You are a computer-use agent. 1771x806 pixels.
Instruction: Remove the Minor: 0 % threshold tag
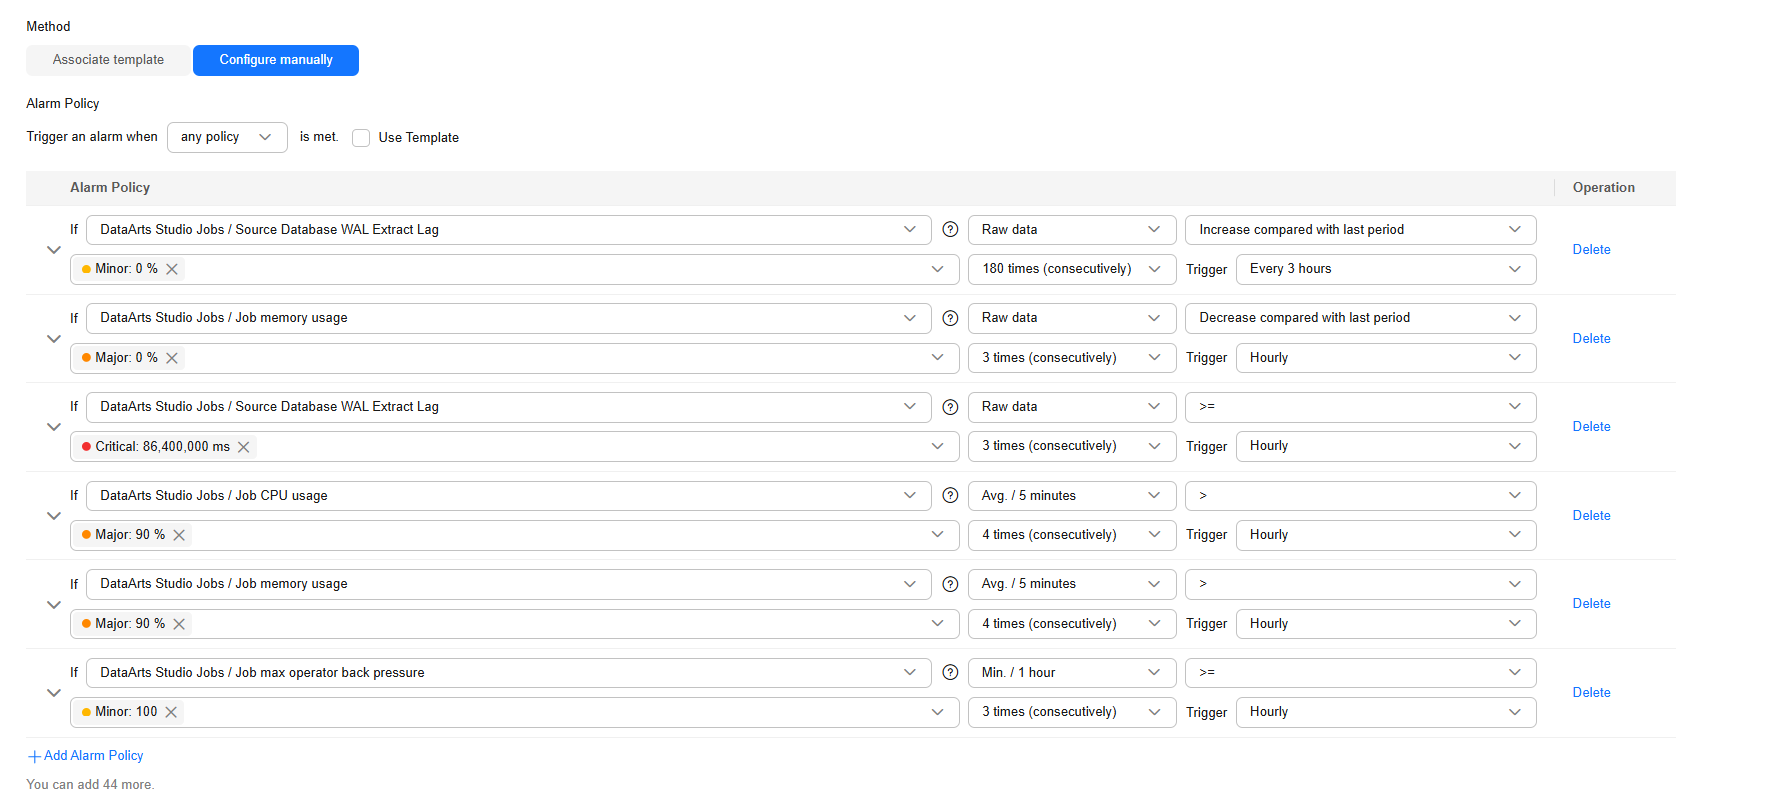point(172,269)
